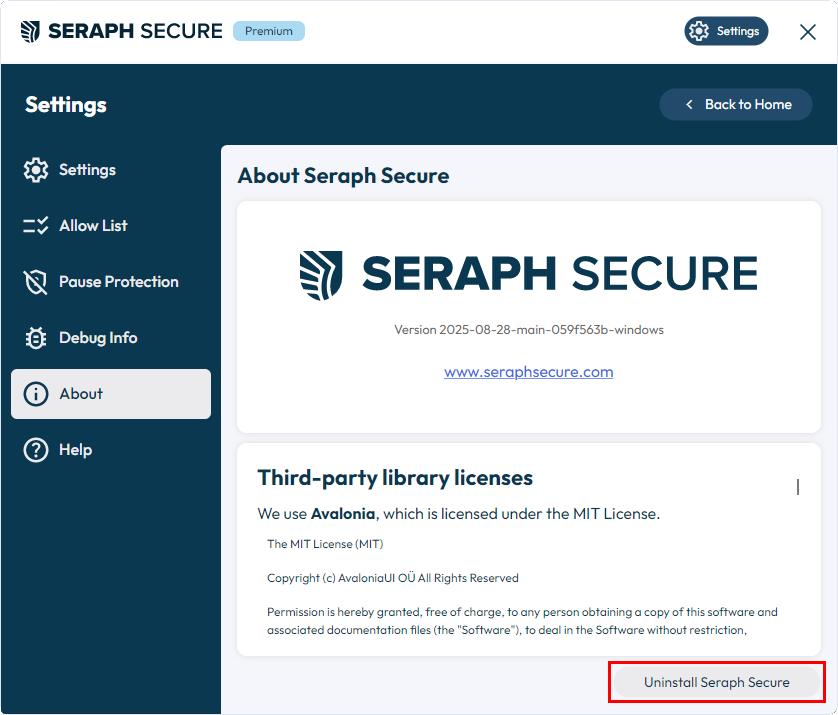The height and width of the screenshot is (715, 838).
Task: Click the About Seraph Secure heading
Action: (343, 175)
